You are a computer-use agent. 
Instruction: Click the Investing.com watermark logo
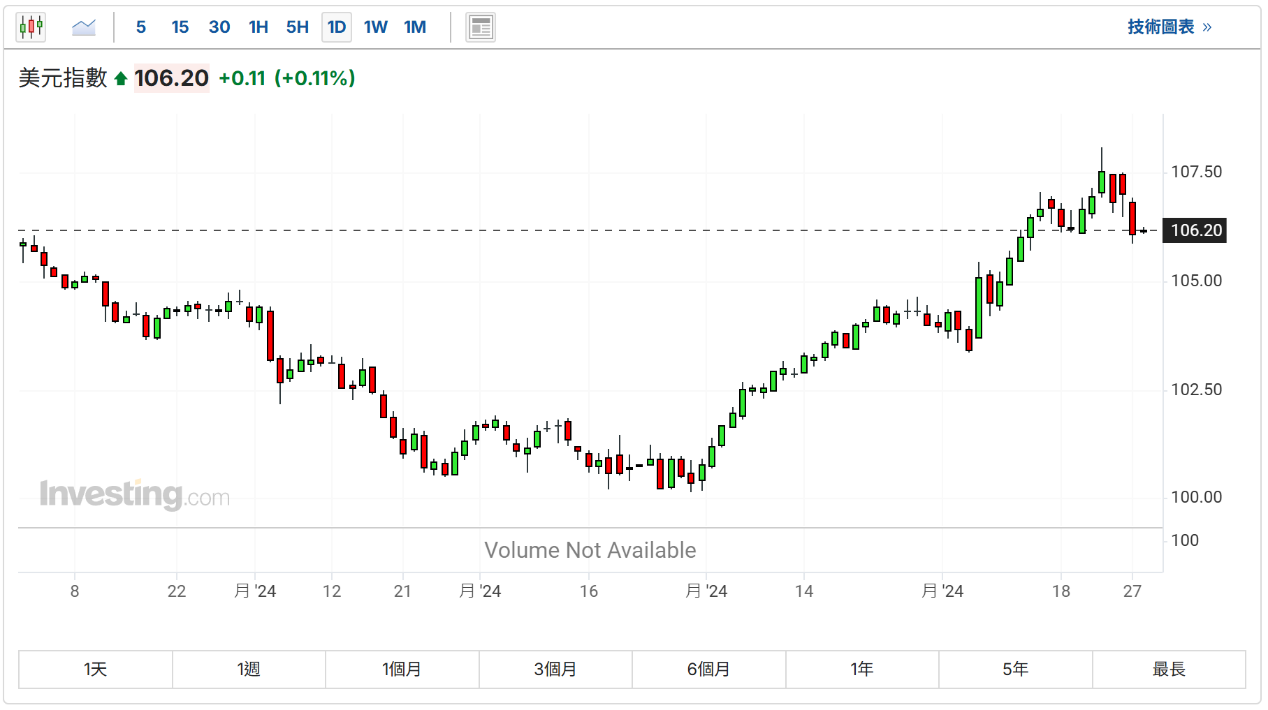point(134,495)
